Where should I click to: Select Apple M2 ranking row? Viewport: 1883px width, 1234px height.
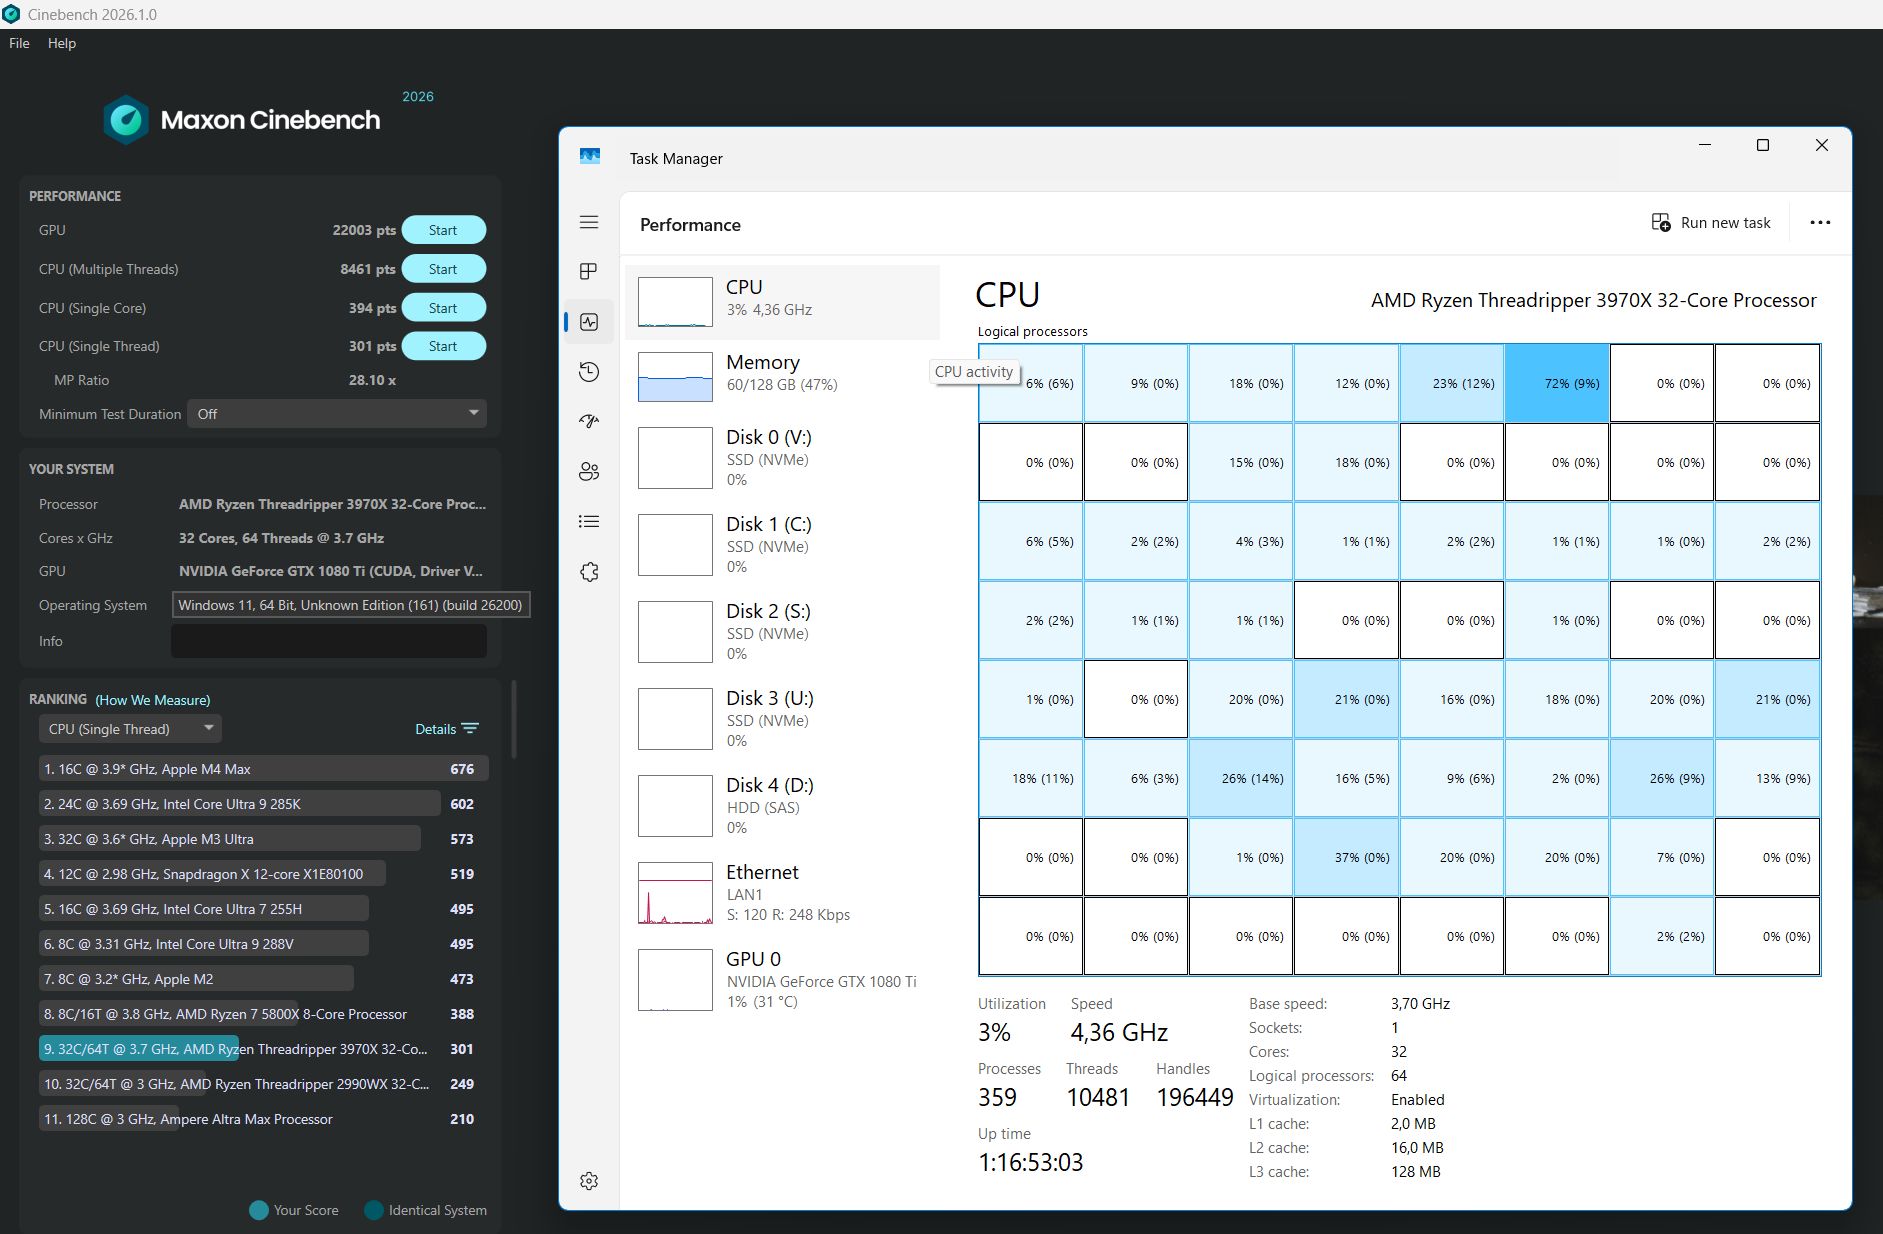pyautogui.click(x=264, y=979)
